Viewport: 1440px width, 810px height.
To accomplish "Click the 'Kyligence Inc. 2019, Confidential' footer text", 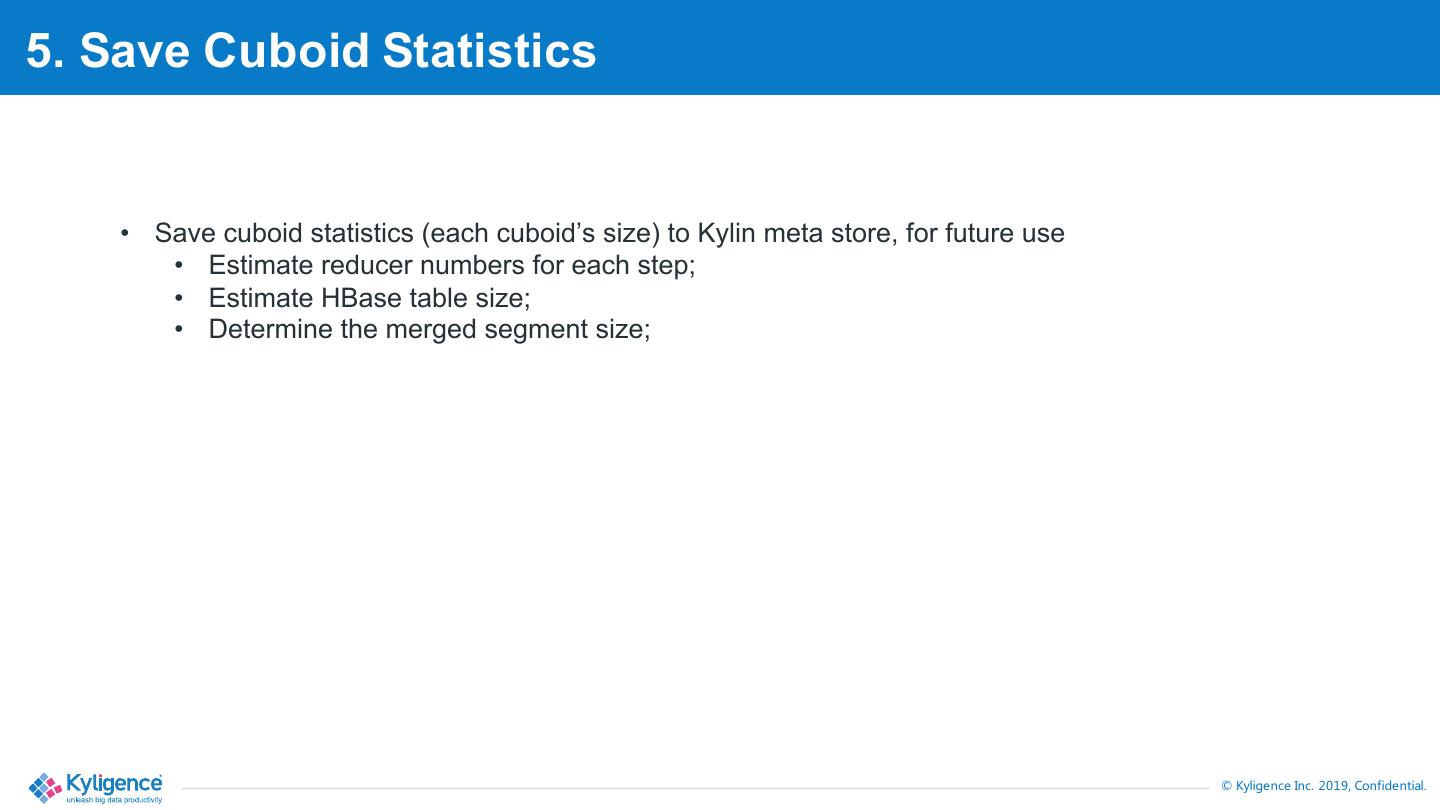I will pyautogui.click(x=1331, y=786).
